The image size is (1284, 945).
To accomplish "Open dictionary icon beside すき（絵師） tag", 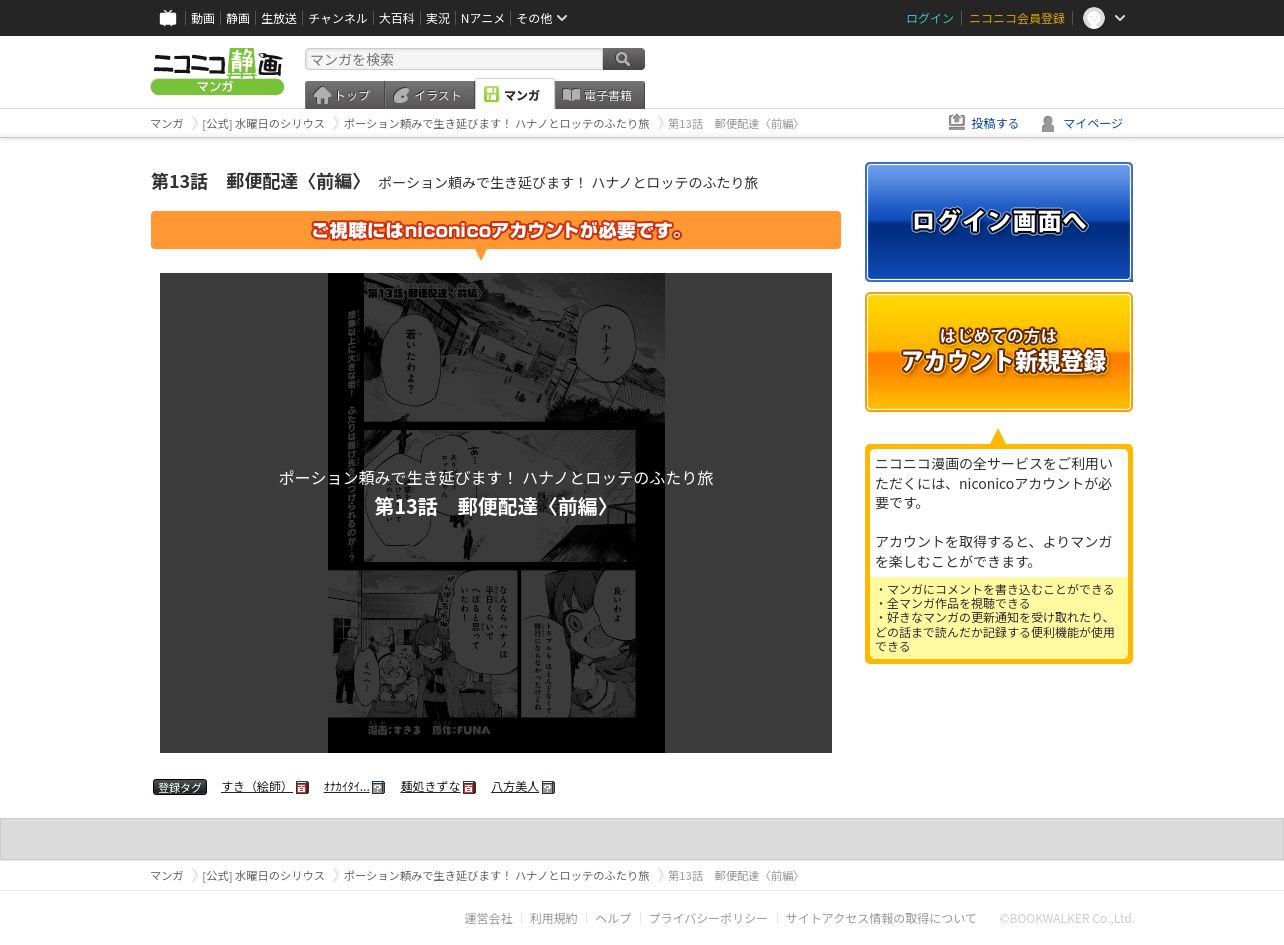I will tap(302, 787).
